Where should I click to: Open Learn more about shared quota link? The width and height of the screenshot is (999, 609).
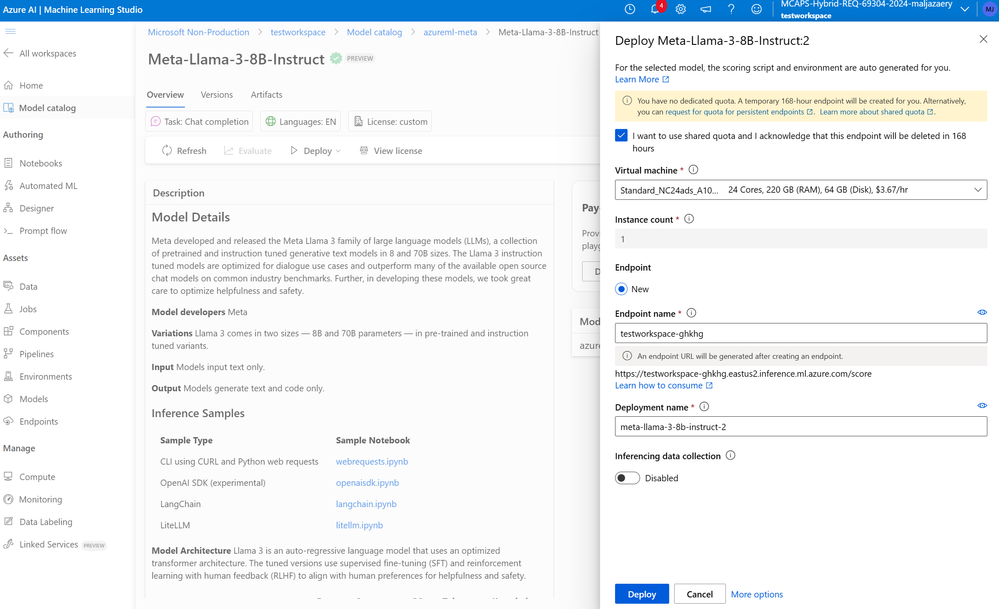point(876,112)
